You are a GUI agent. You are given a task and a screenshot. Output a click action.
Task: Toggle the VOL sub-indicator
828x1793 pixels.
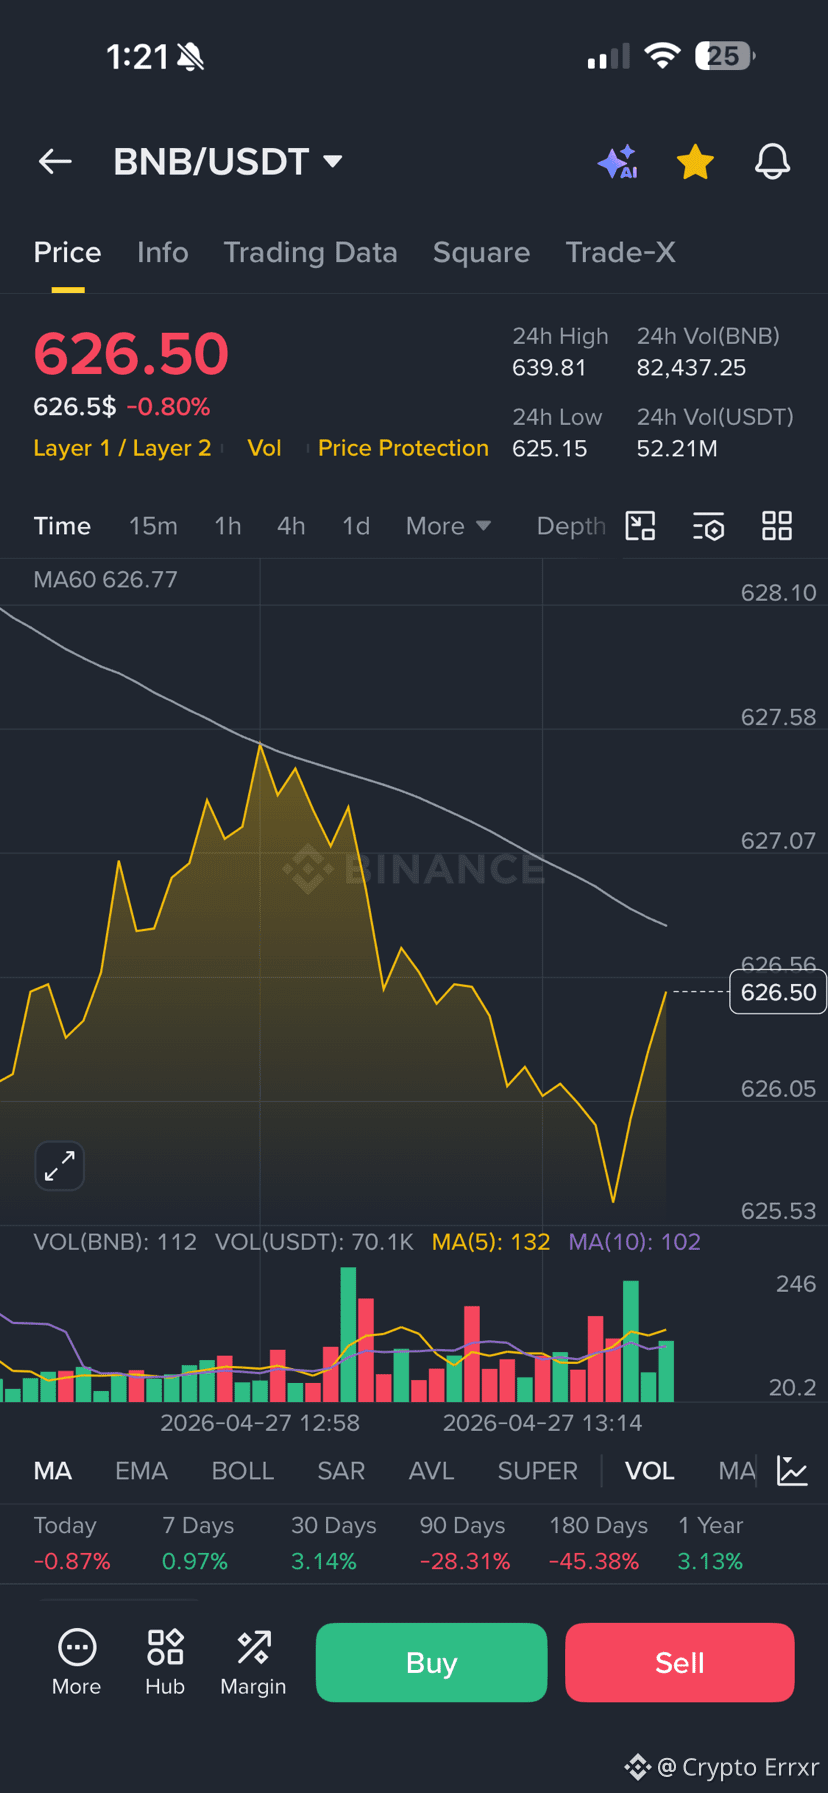650,1471
